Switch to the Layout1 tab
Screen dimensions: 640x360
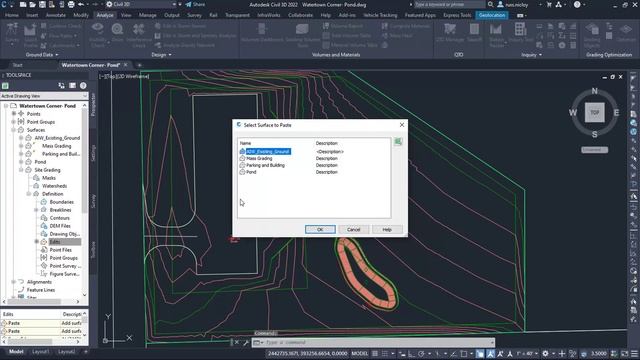[x=40, y=351]
